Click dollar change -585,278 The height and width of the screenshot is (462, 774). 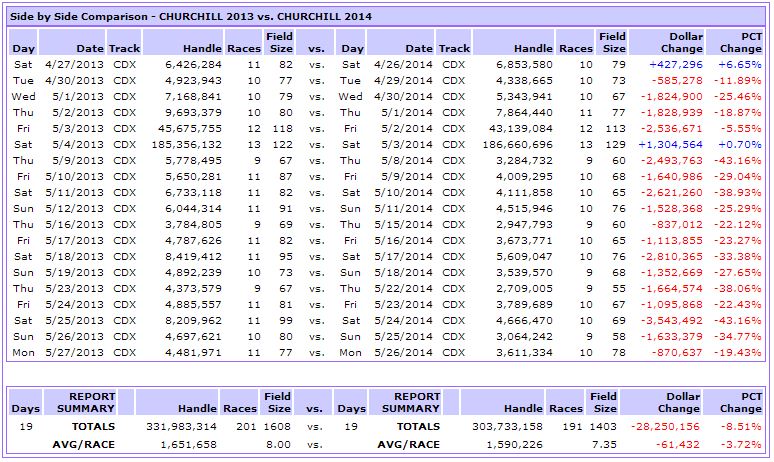(677, 80)
